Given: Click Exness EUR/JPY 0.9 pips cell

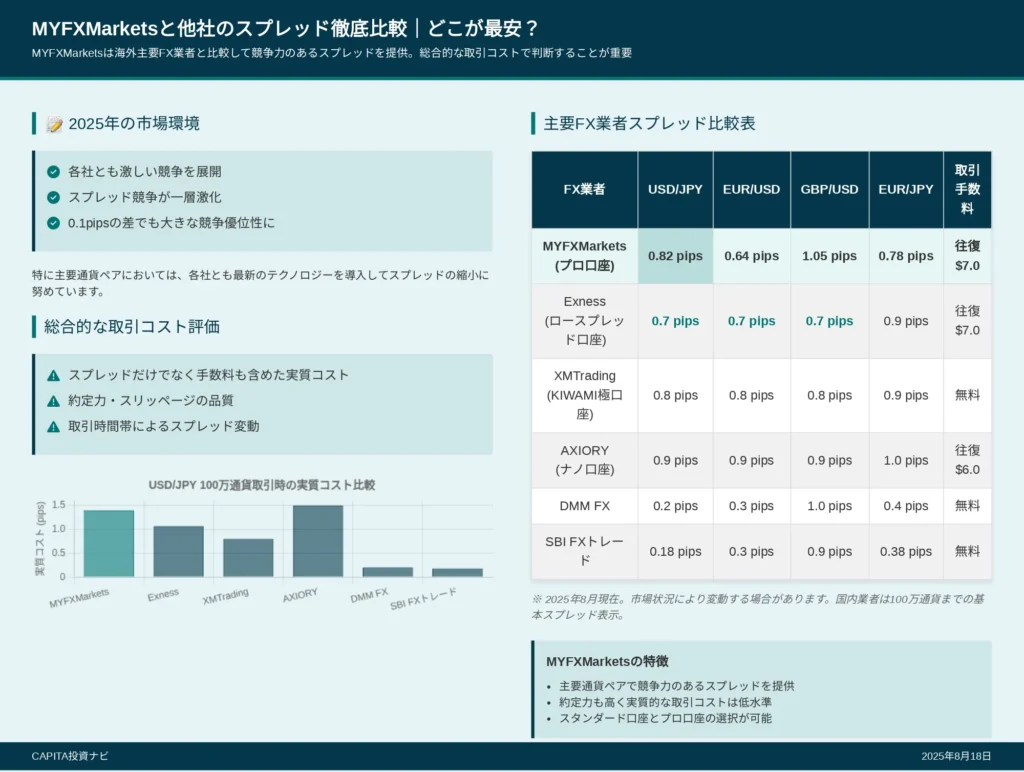Looking at the screenshot, I should 906,321.
